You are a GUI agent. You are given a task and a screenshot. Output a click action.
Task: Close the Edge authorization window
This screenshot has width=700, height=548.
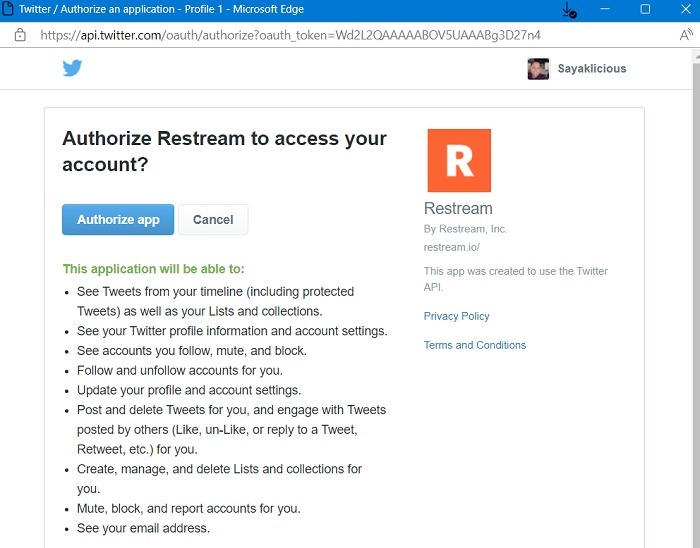686,9
